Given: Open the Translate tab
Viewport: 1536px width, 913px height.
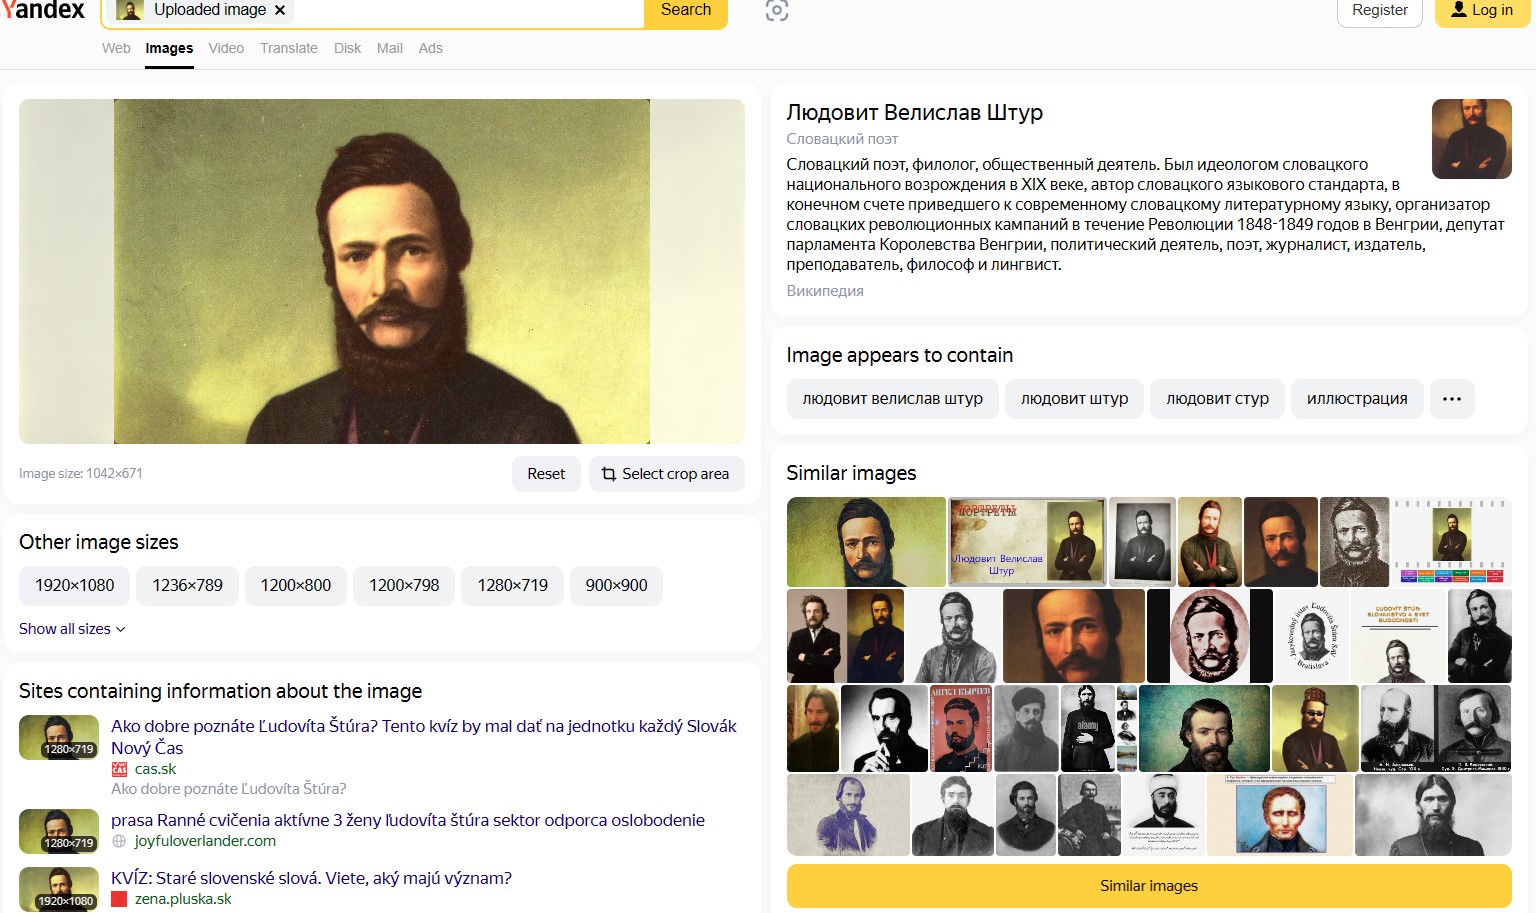Looking at the screenshot, I should point(288,48).
